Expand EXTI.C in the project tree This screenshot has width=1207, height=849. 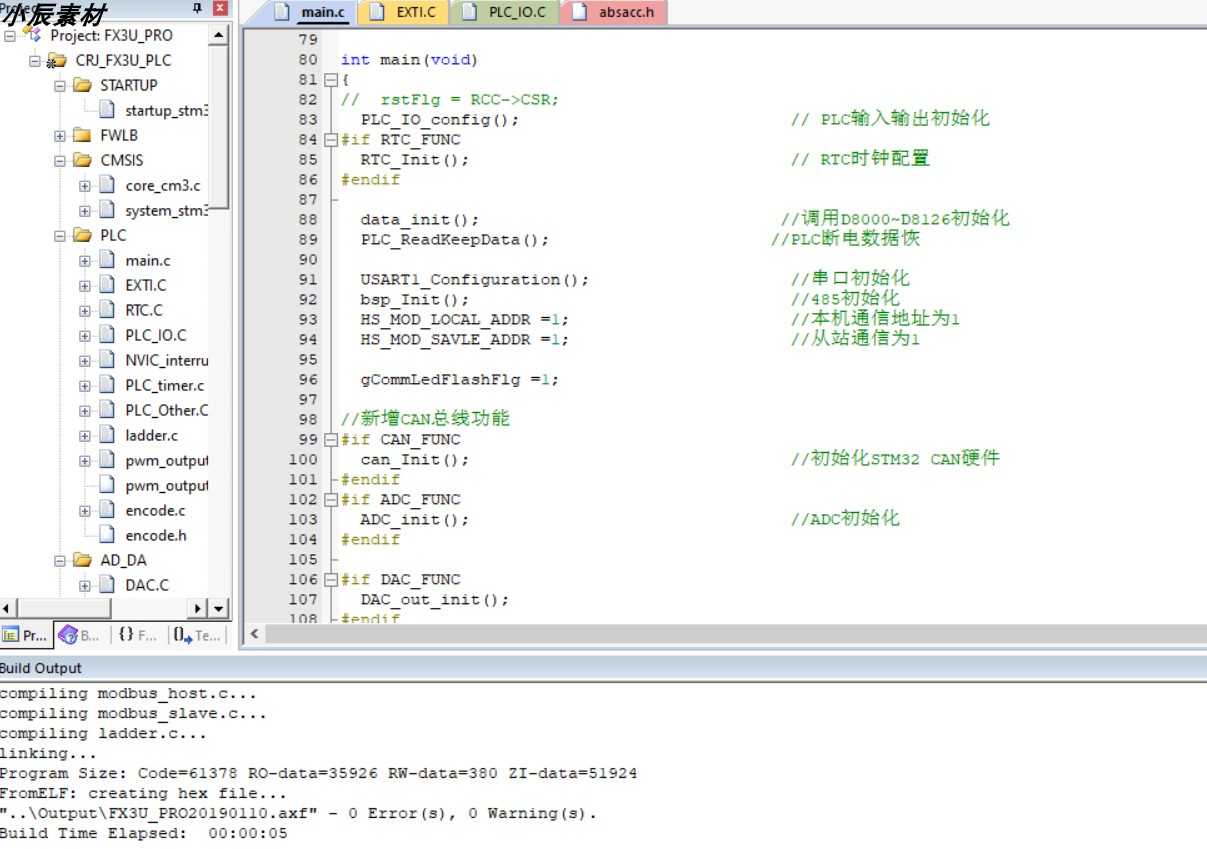tap(85, 285)
